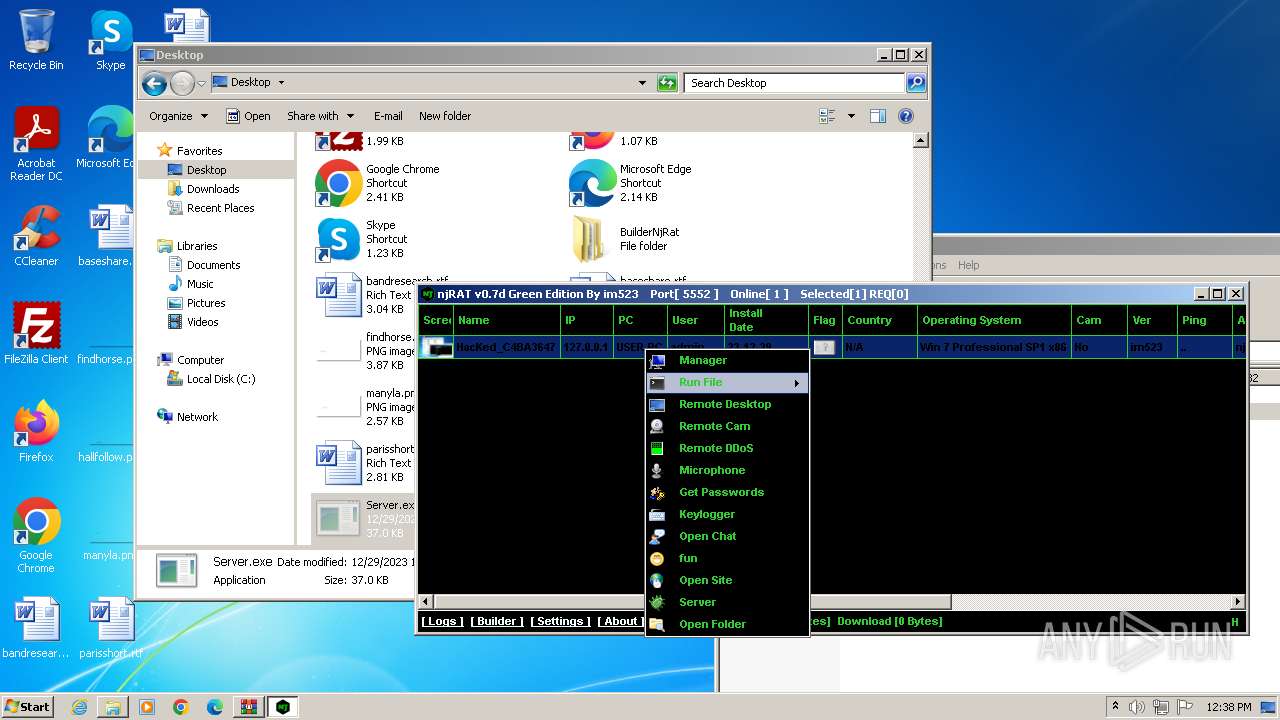Click the flag image in victim row
Screen dimensions: 1280x720
[x=824, y=347]
